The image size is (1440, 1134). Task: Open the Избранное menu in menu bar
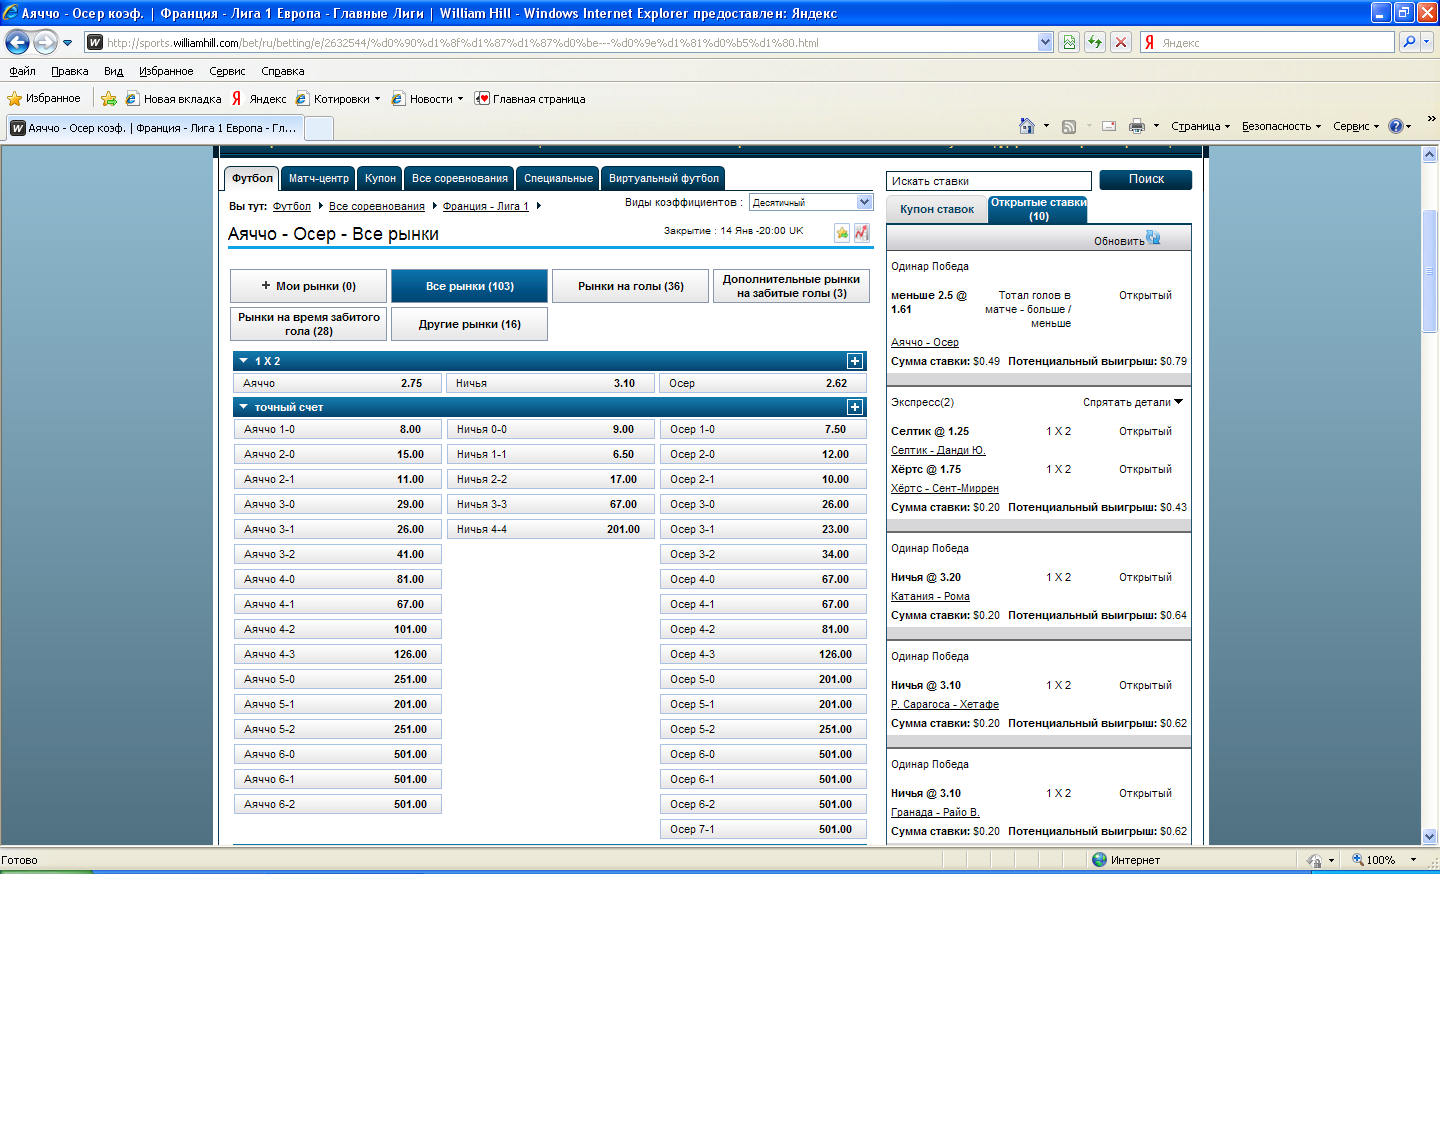166,71
